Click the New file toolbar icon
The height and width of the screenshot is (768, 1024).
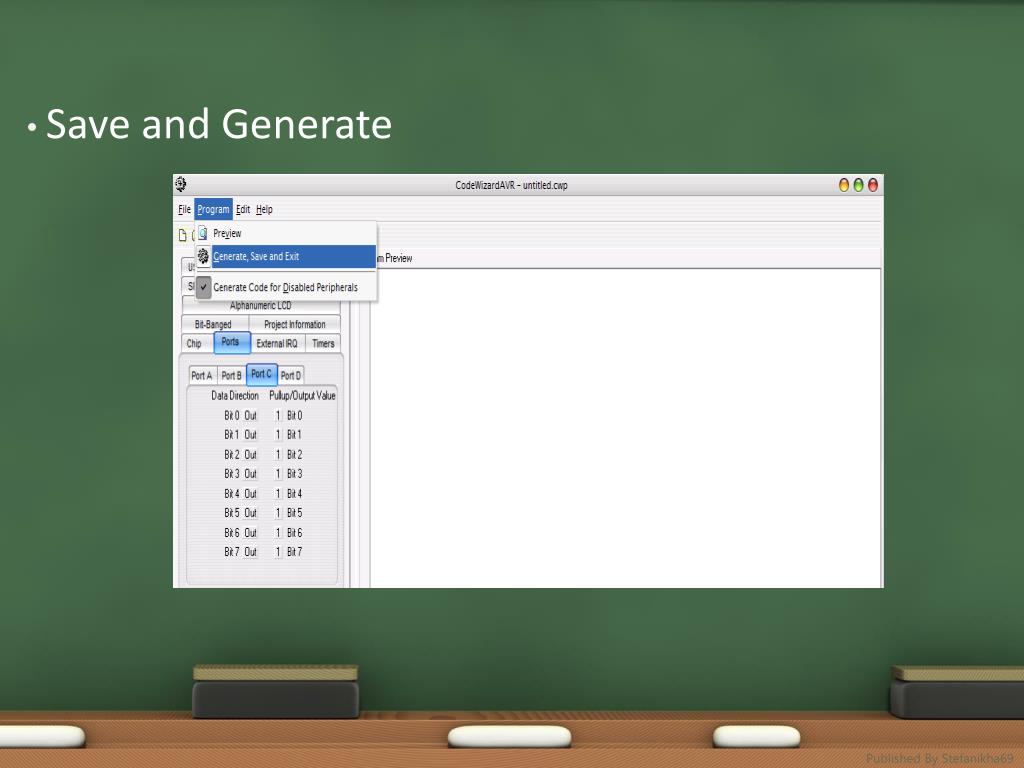[183, 235]
